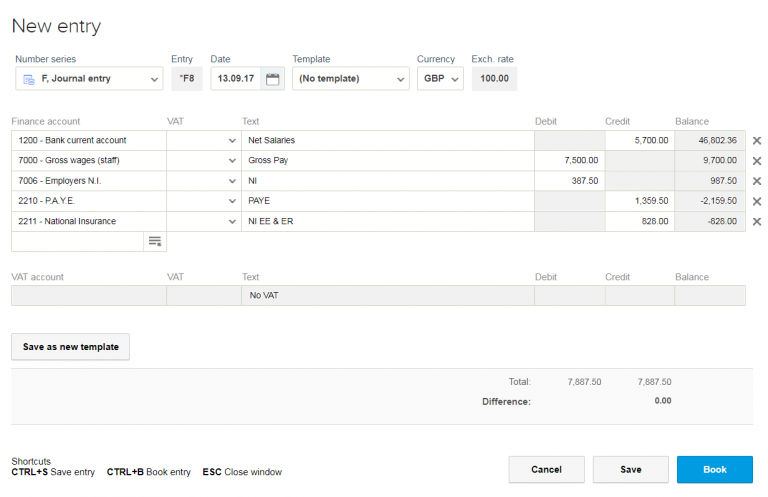
Task: Open account lookup icon in empty row
Action: (154, 241)
